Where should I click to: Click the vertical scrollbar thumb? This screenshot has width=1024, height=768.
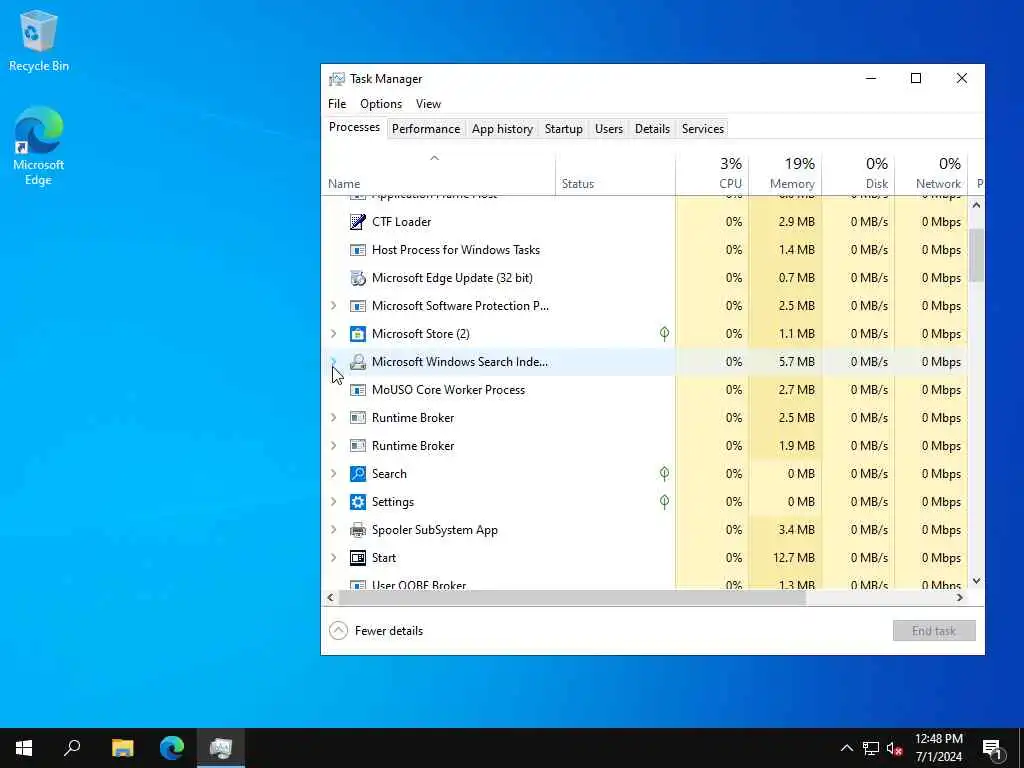coord(976,255)
